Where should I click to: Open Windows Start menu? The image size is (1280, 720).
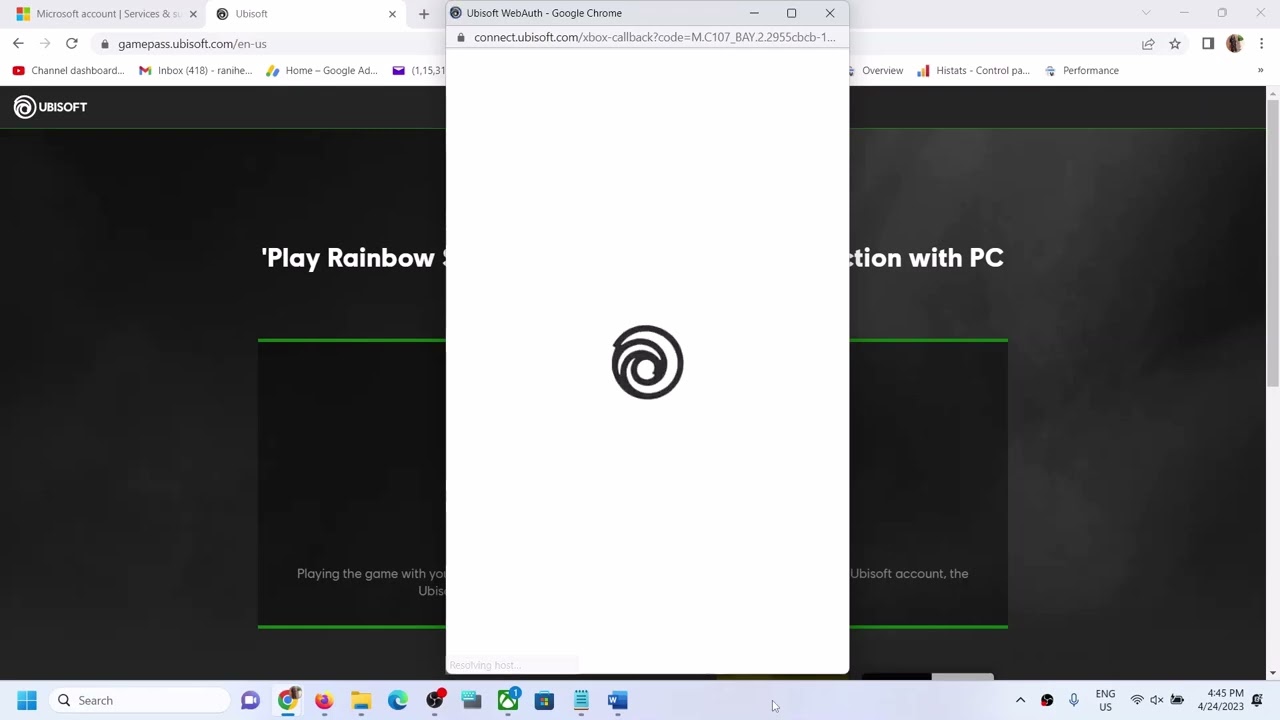27,701
